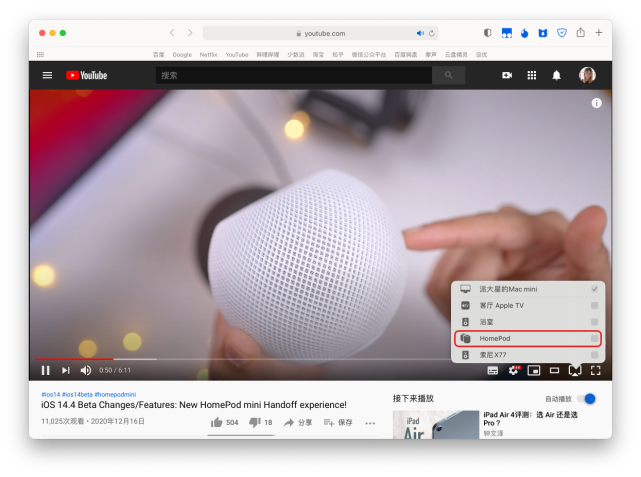This screenshot has width=641, height=477.
Task: Open more actions ellipsis under video
Action: coord(370,423)
